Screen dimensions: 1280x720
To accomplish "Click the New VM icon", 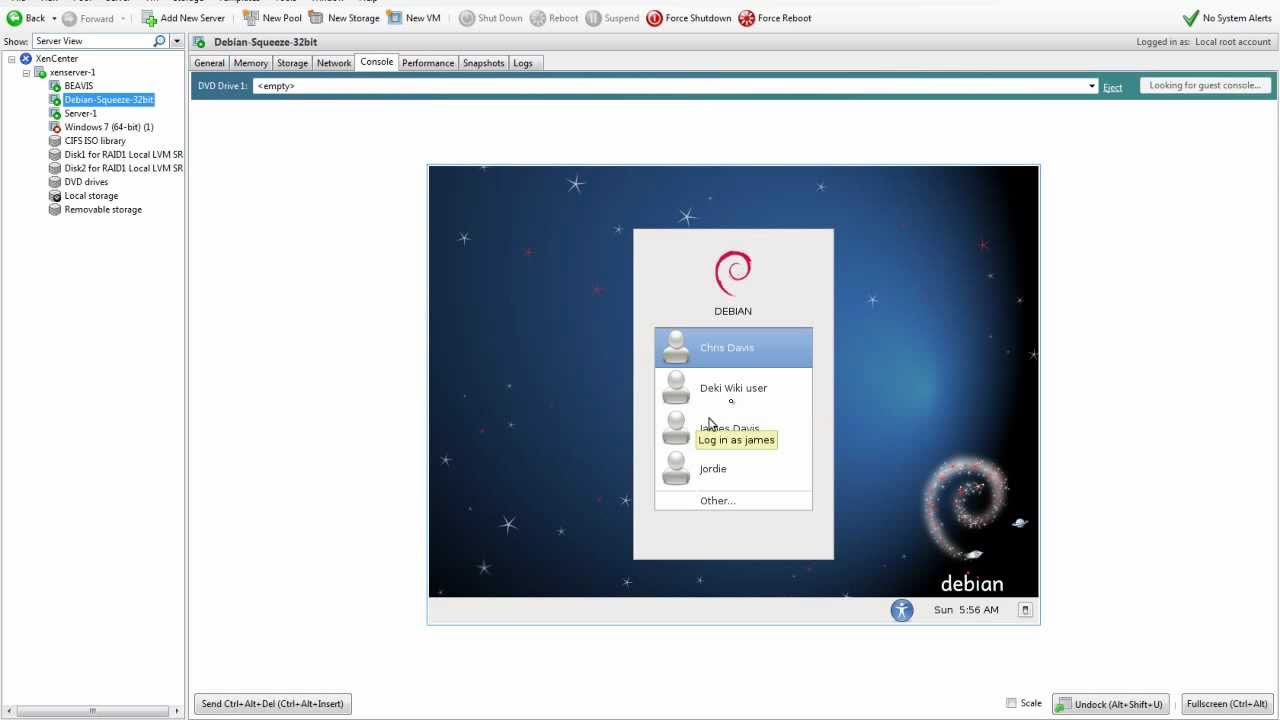I will tap(394, 18).
